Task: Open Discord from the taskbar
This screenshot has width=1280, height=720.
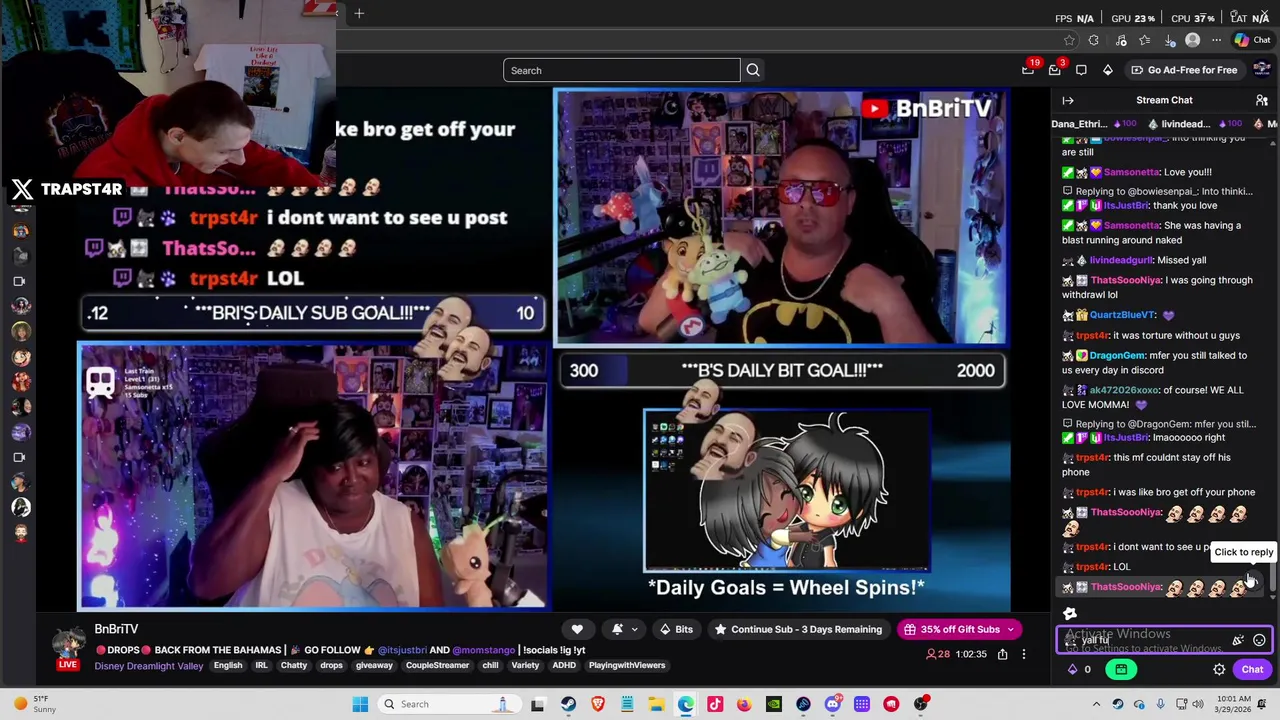Action: pyautogui.click(x=832, y=704)
